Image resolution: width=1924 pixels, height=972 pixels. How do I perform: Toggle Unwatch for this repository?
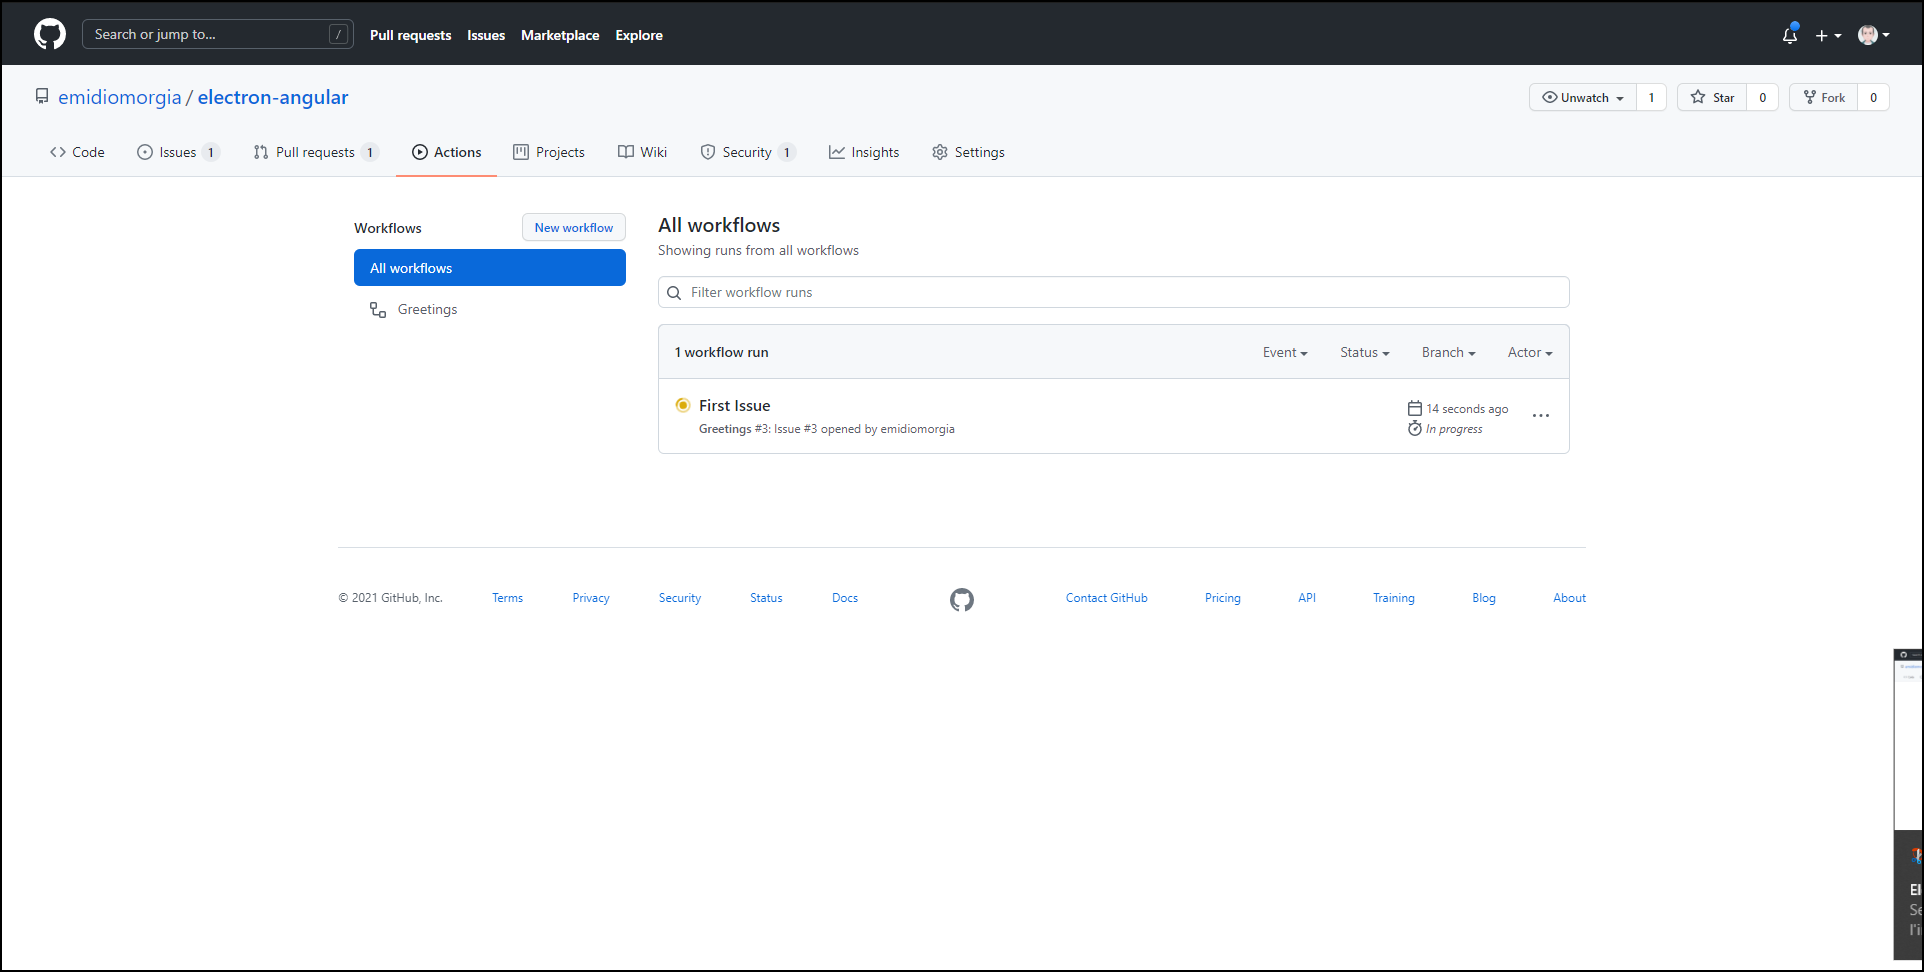coord(1583,97)
